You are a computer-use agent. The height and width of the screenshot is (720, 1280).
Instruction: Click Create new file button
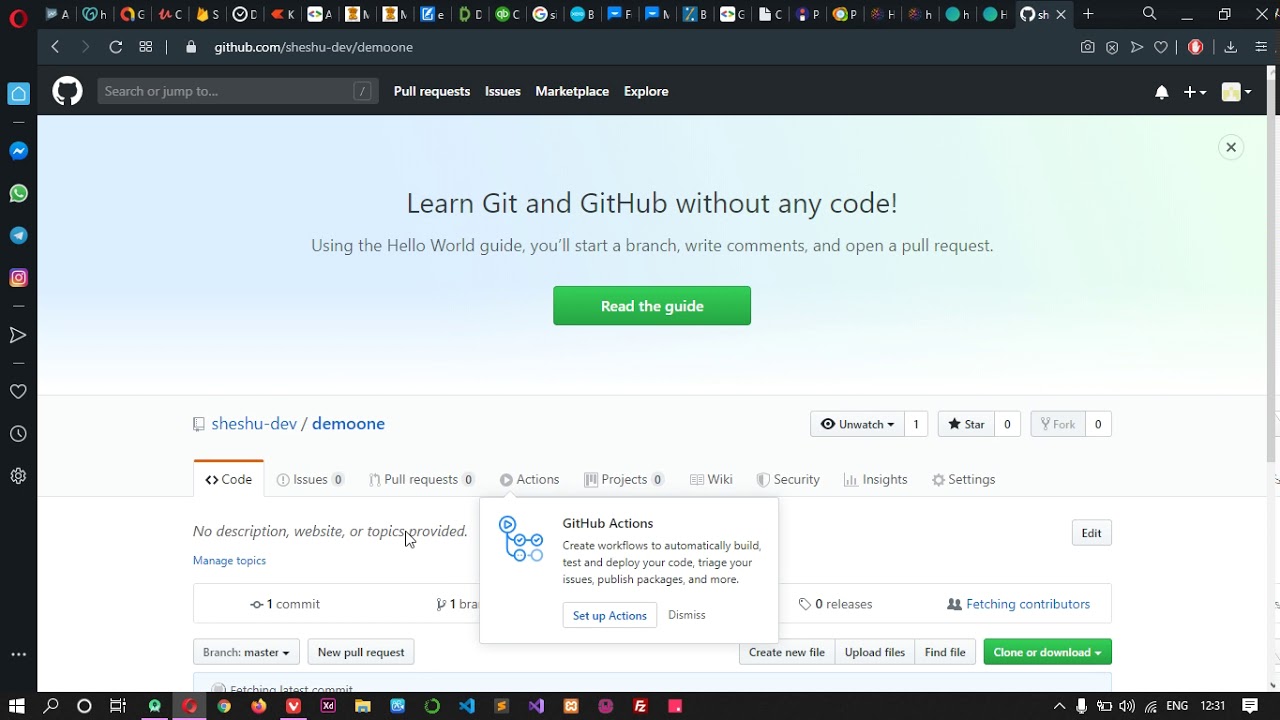787,652
